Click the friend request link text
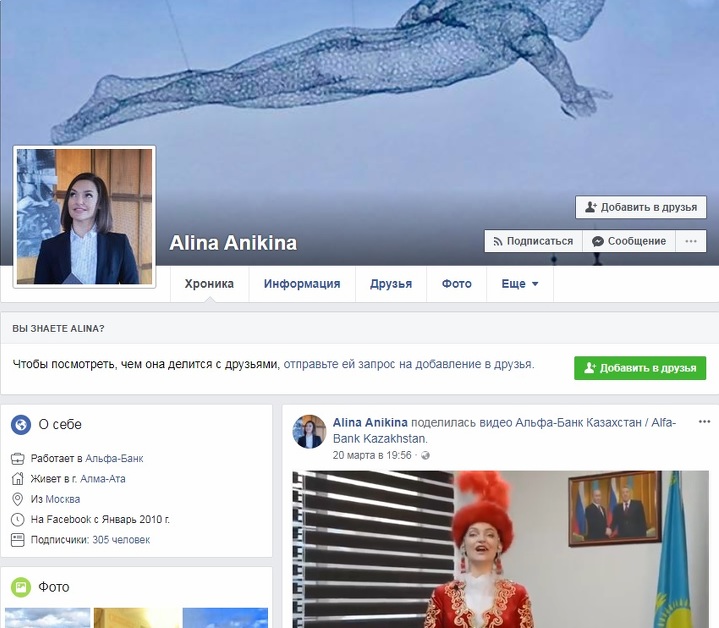719x628 pixels. (409, 364)
